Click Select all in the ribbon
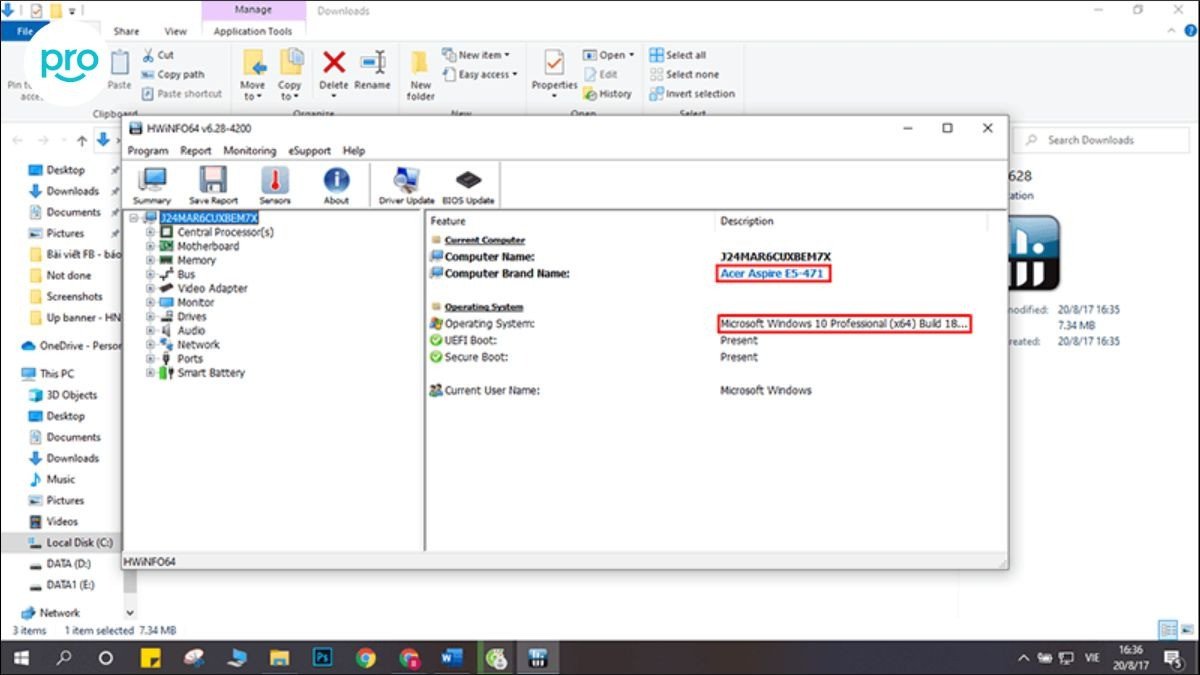 coord(685,55)
